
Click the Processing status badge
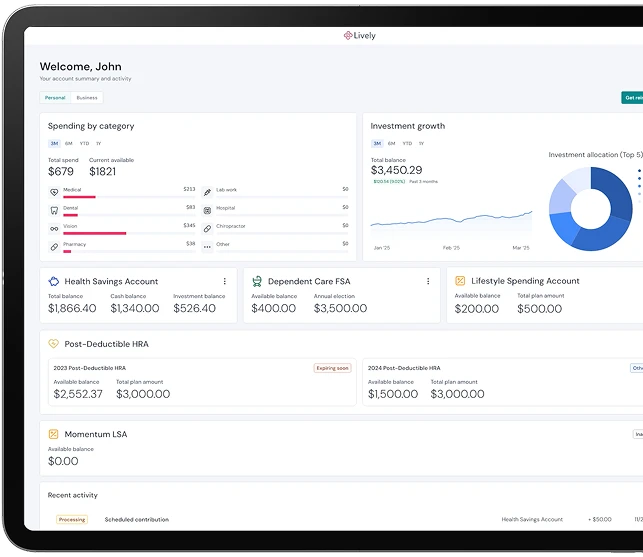coord(72,520)
